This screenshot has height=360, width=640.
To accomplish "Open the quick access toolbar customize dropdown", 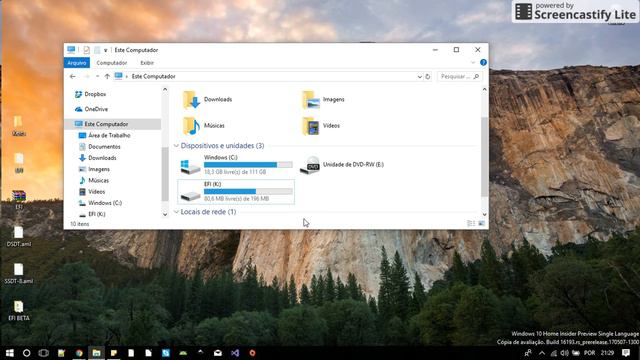I will point(105,50).
